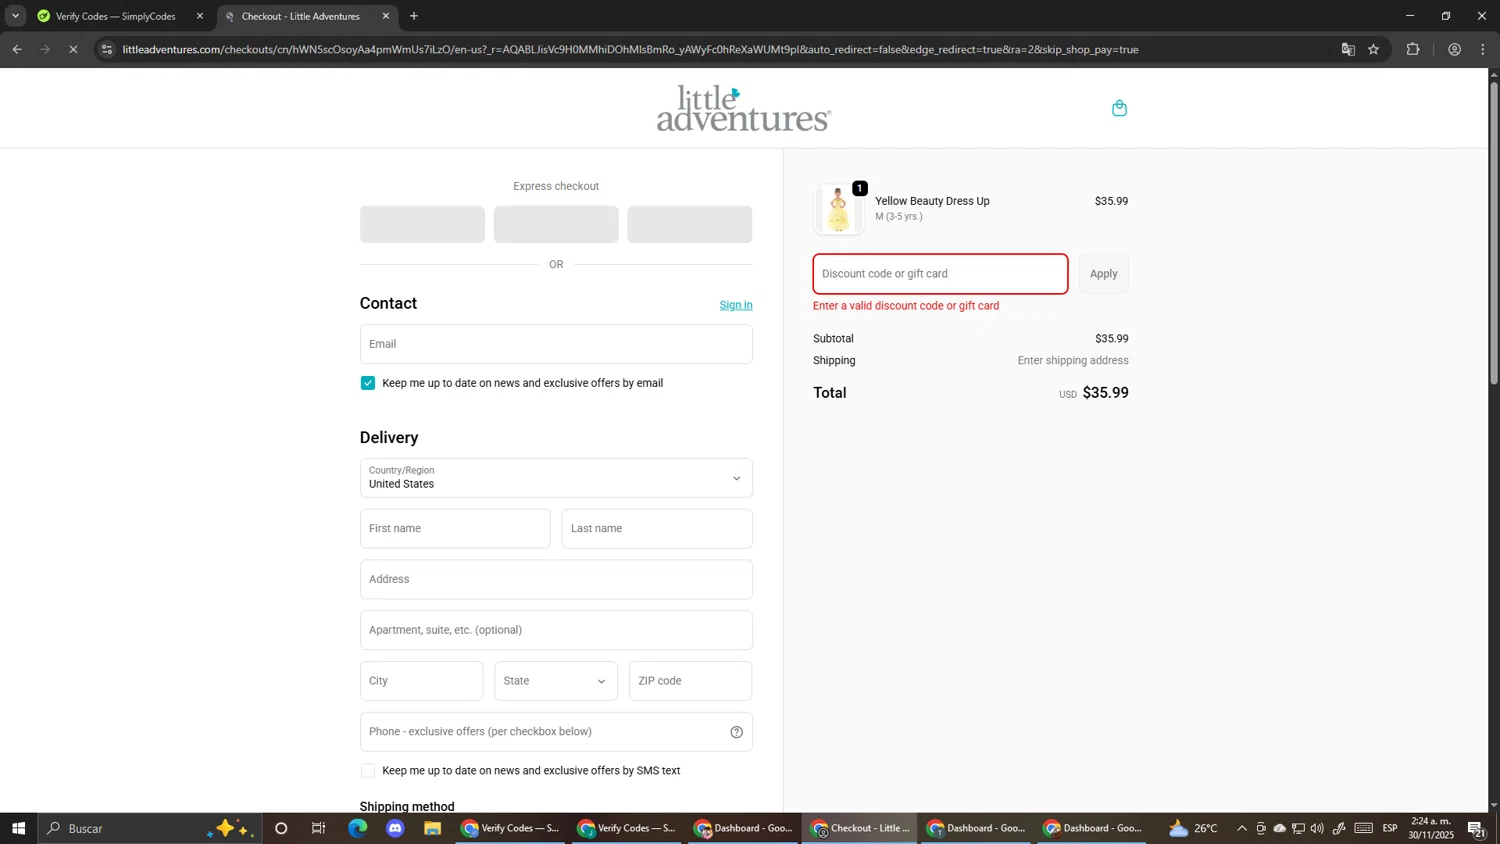The height and width of the screenshot is (844, 1500).
Task: Click the Sign in link
Action: (736, 305)
